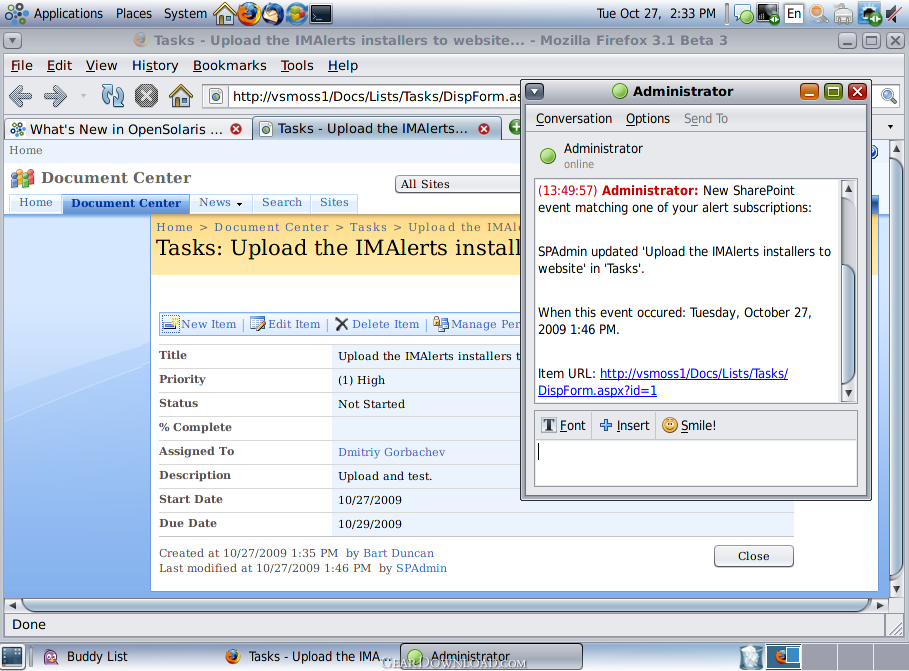Click the Manage Permissions icon

coord(441,324)
